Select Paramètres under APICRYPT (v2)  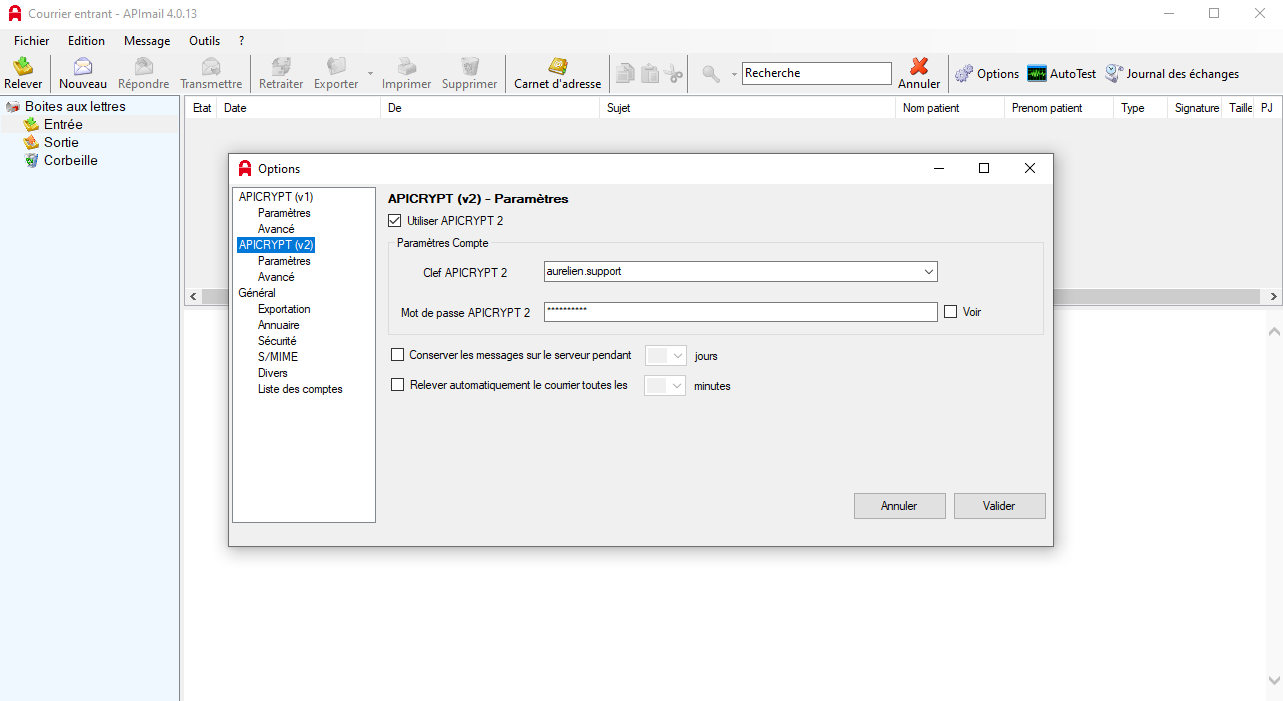[x=284, y=261]
